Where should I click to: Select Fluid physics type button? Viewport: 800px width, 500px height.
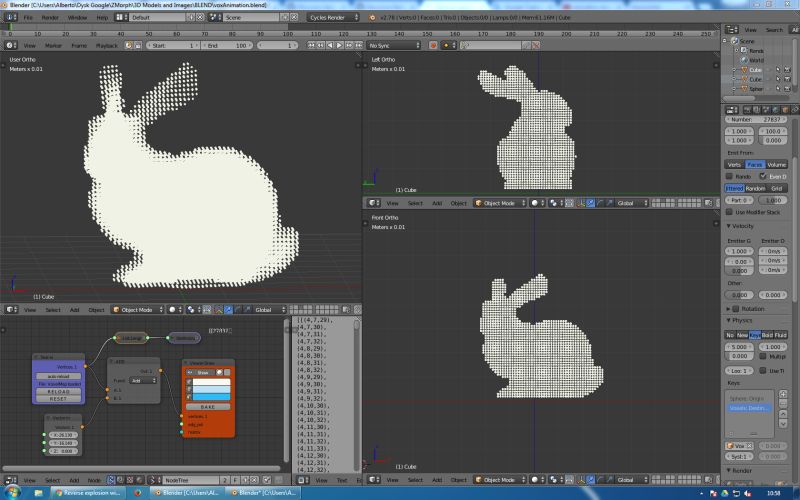[781, 335]
